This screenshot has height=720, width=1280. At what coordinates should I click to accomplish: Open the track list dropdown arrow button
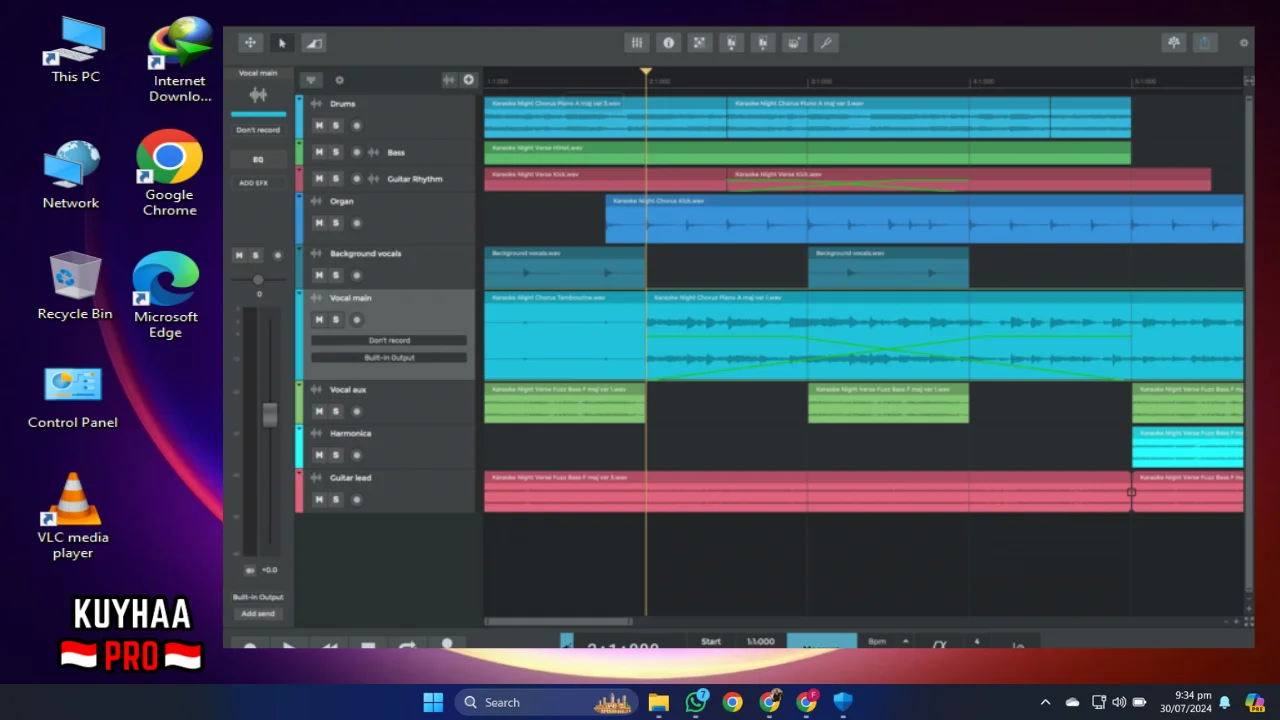click(x=312, y=80)
